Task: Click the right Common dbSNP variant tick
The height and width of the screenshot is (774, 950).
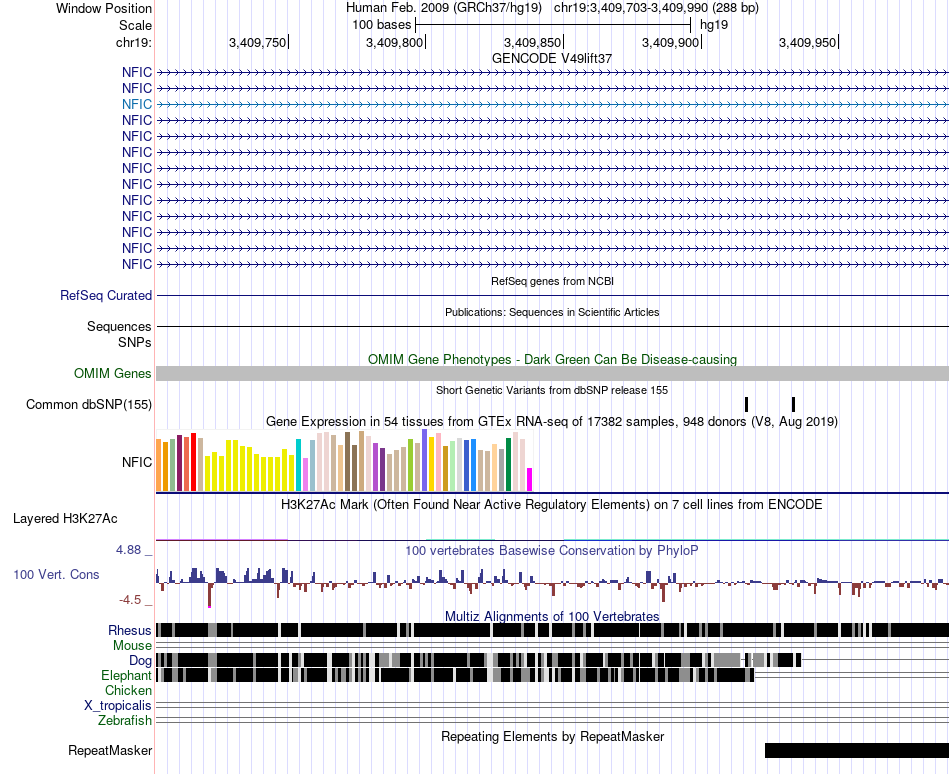Action: click(x=794, y=405)
